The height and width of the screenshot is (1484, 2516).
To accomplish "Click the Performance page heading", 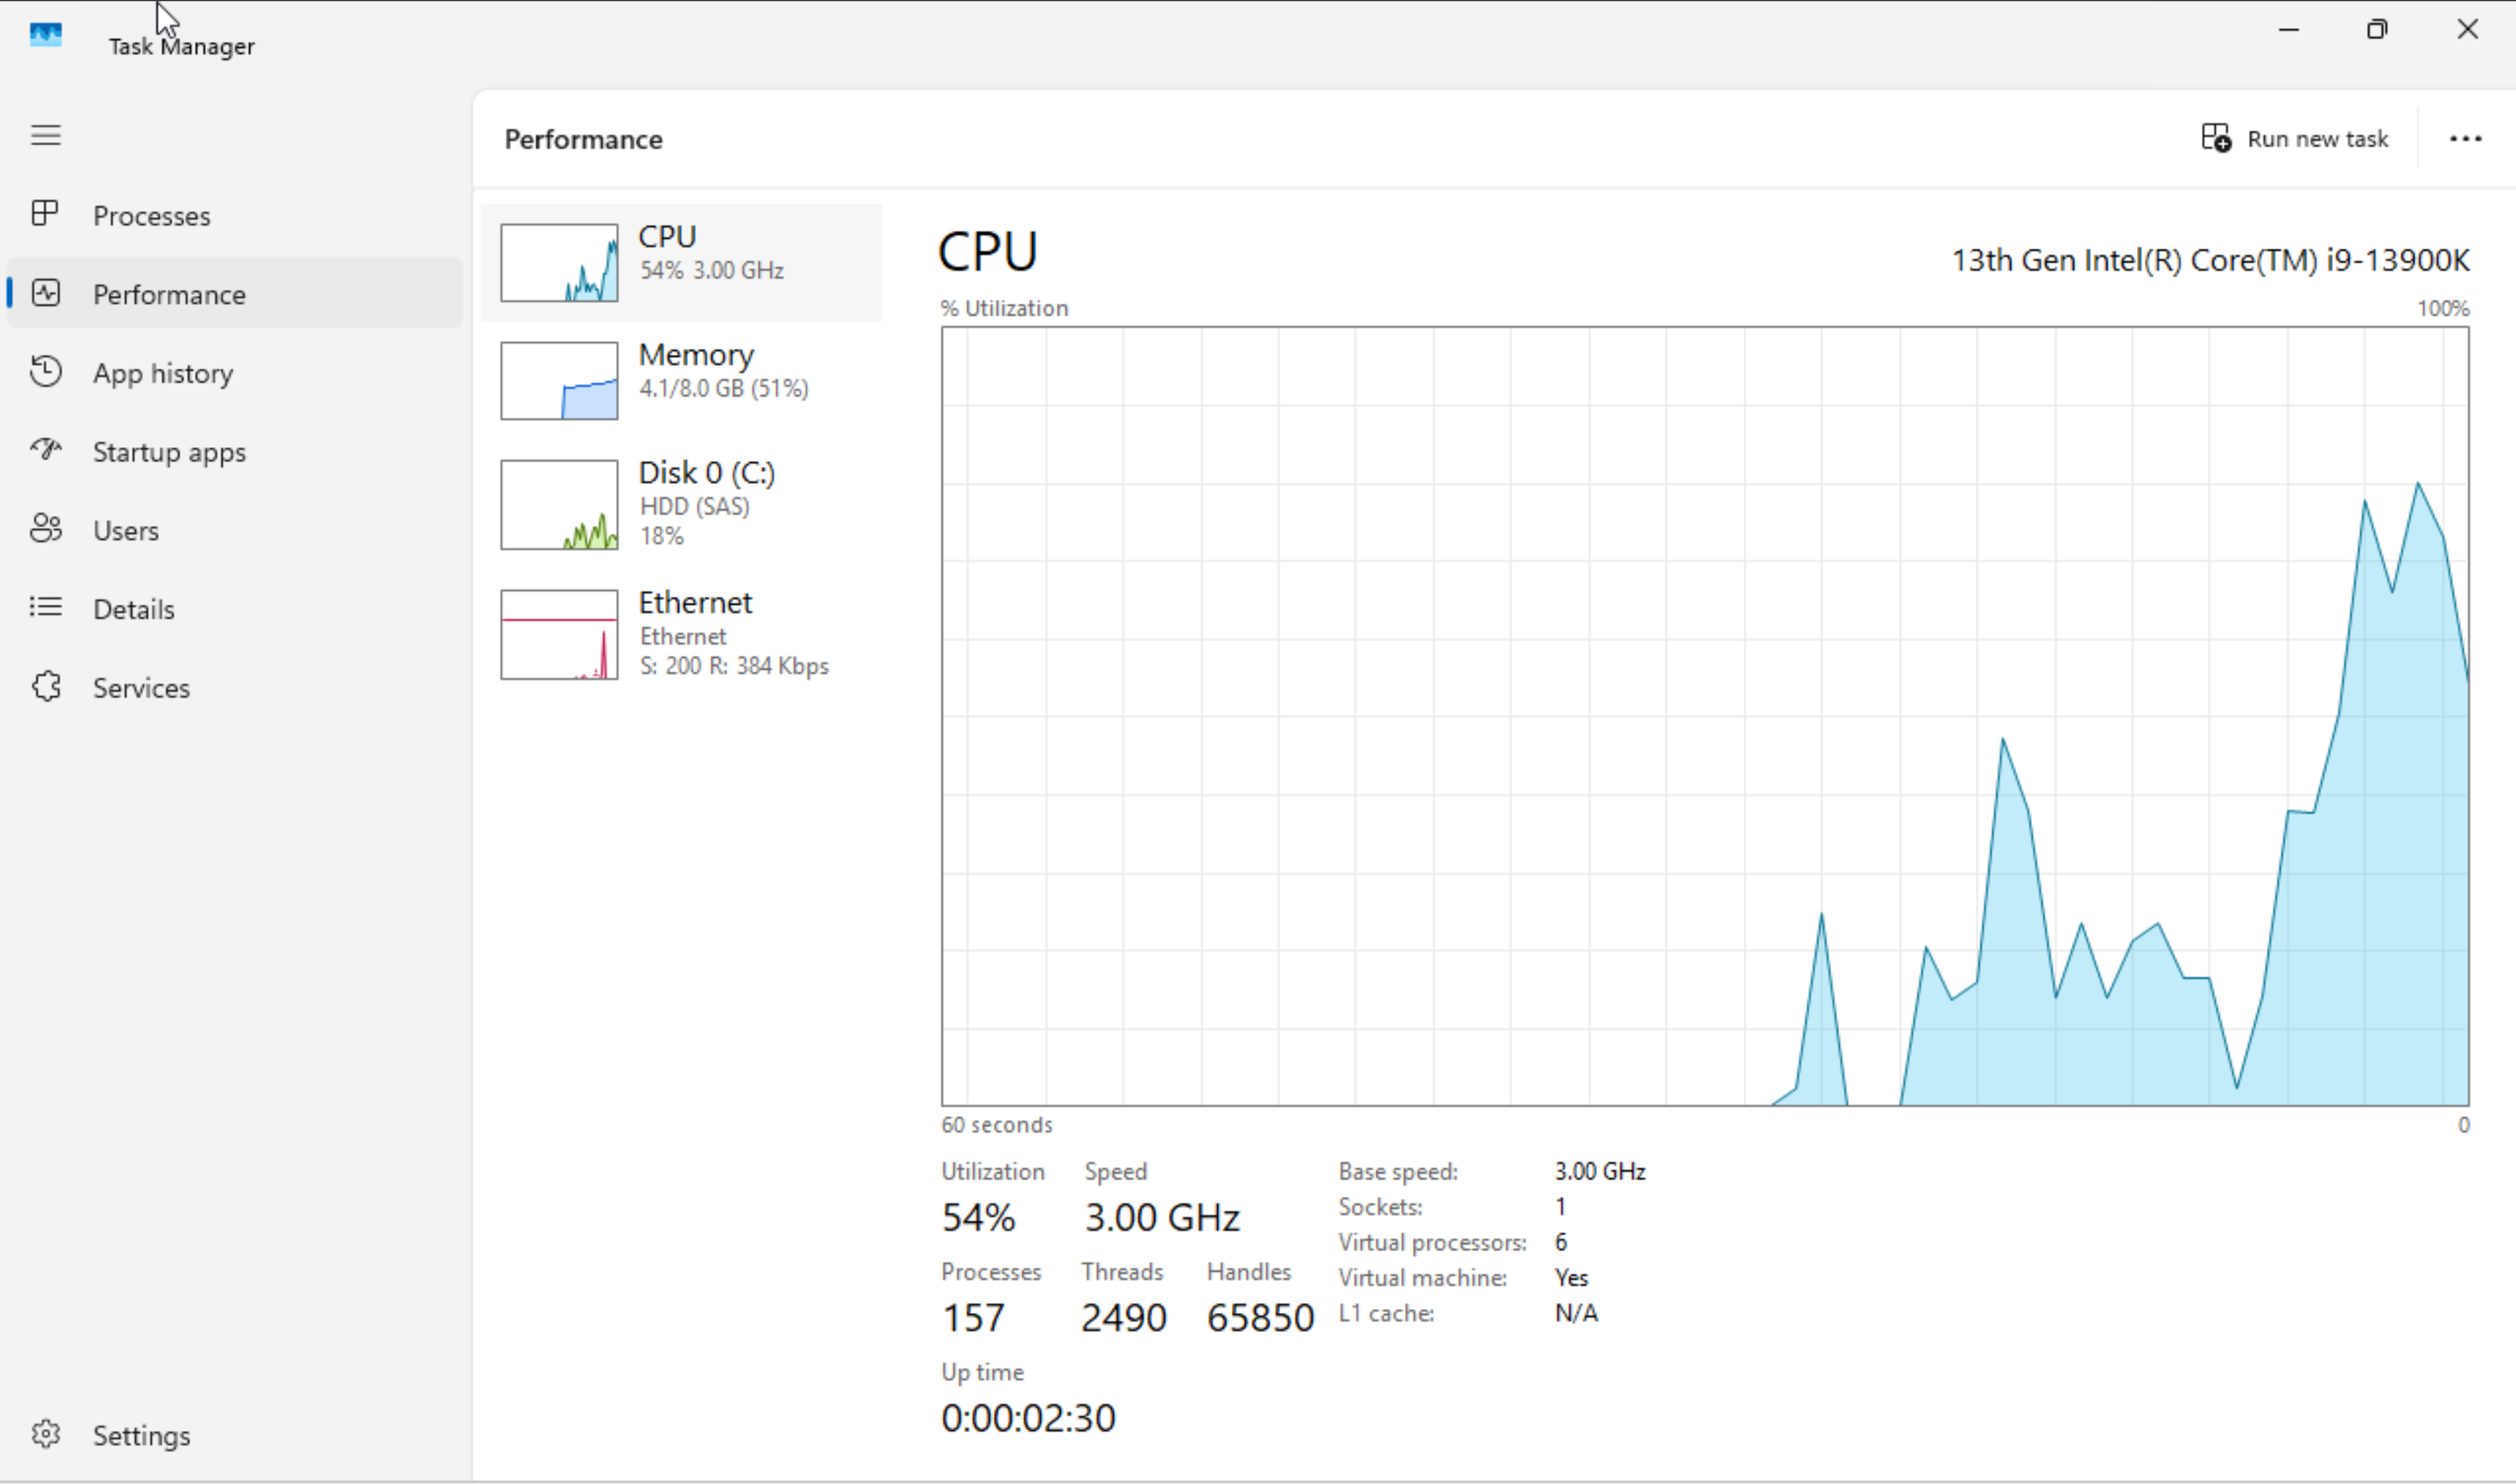I will [583, 140].
